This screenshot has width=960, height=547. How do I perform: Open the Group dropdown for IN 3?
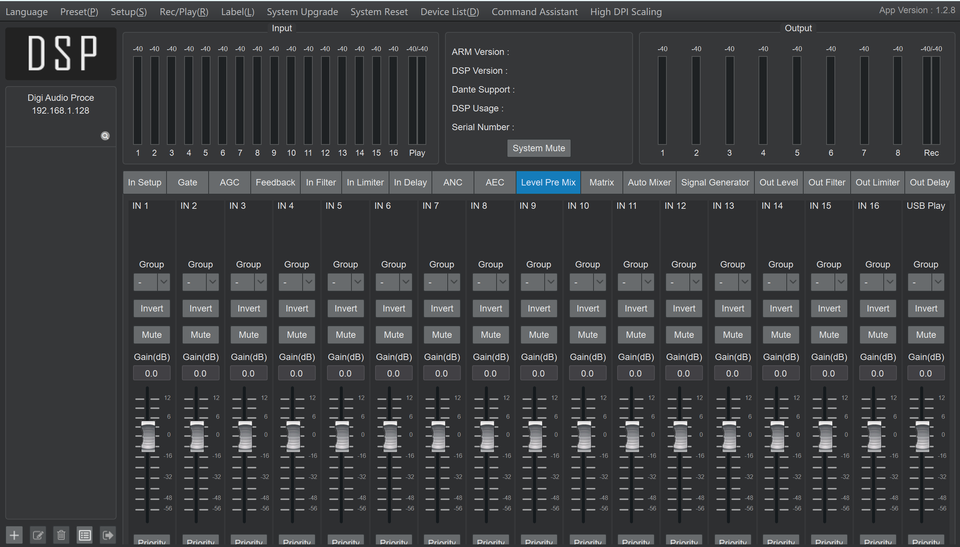pyautogui.click(x=249, y=283)
